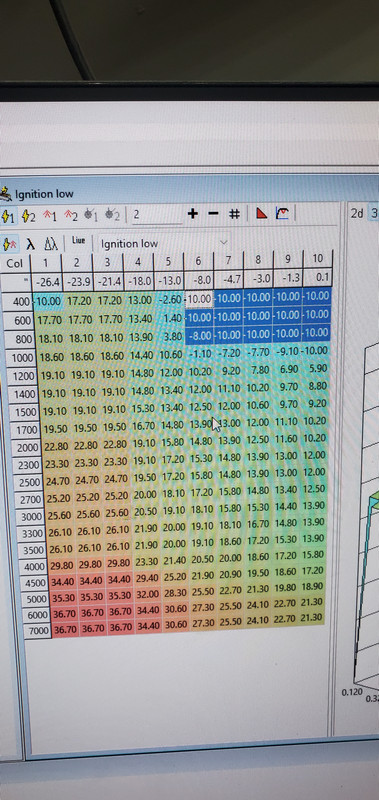
Task: Click the red triangle interpolate icon
Action: point(262,213)
